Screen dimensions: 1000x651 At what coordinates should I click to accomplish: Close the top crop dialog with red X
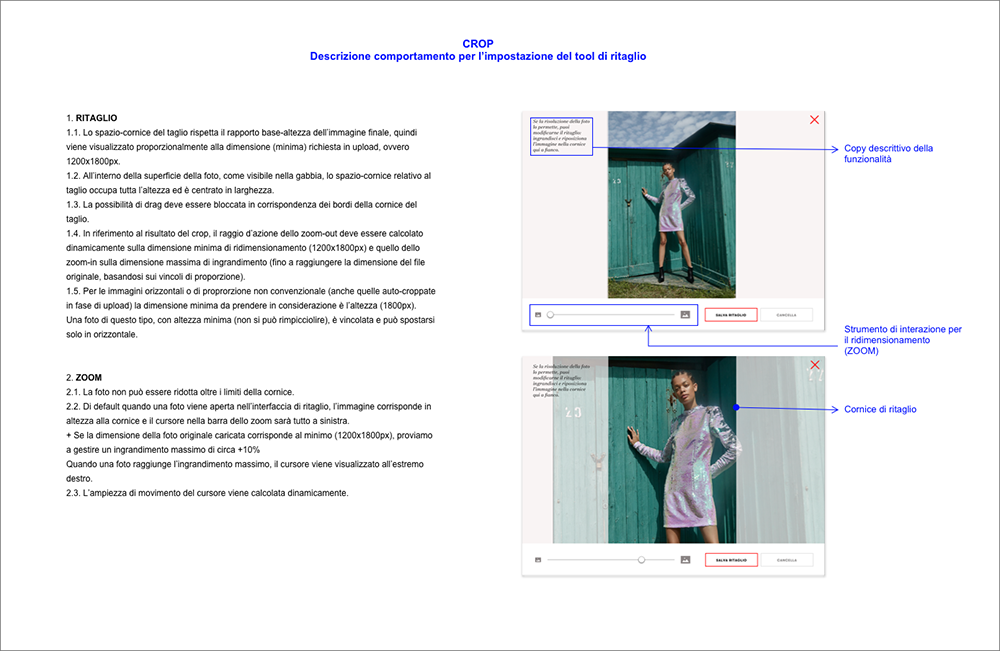point(814,120)
